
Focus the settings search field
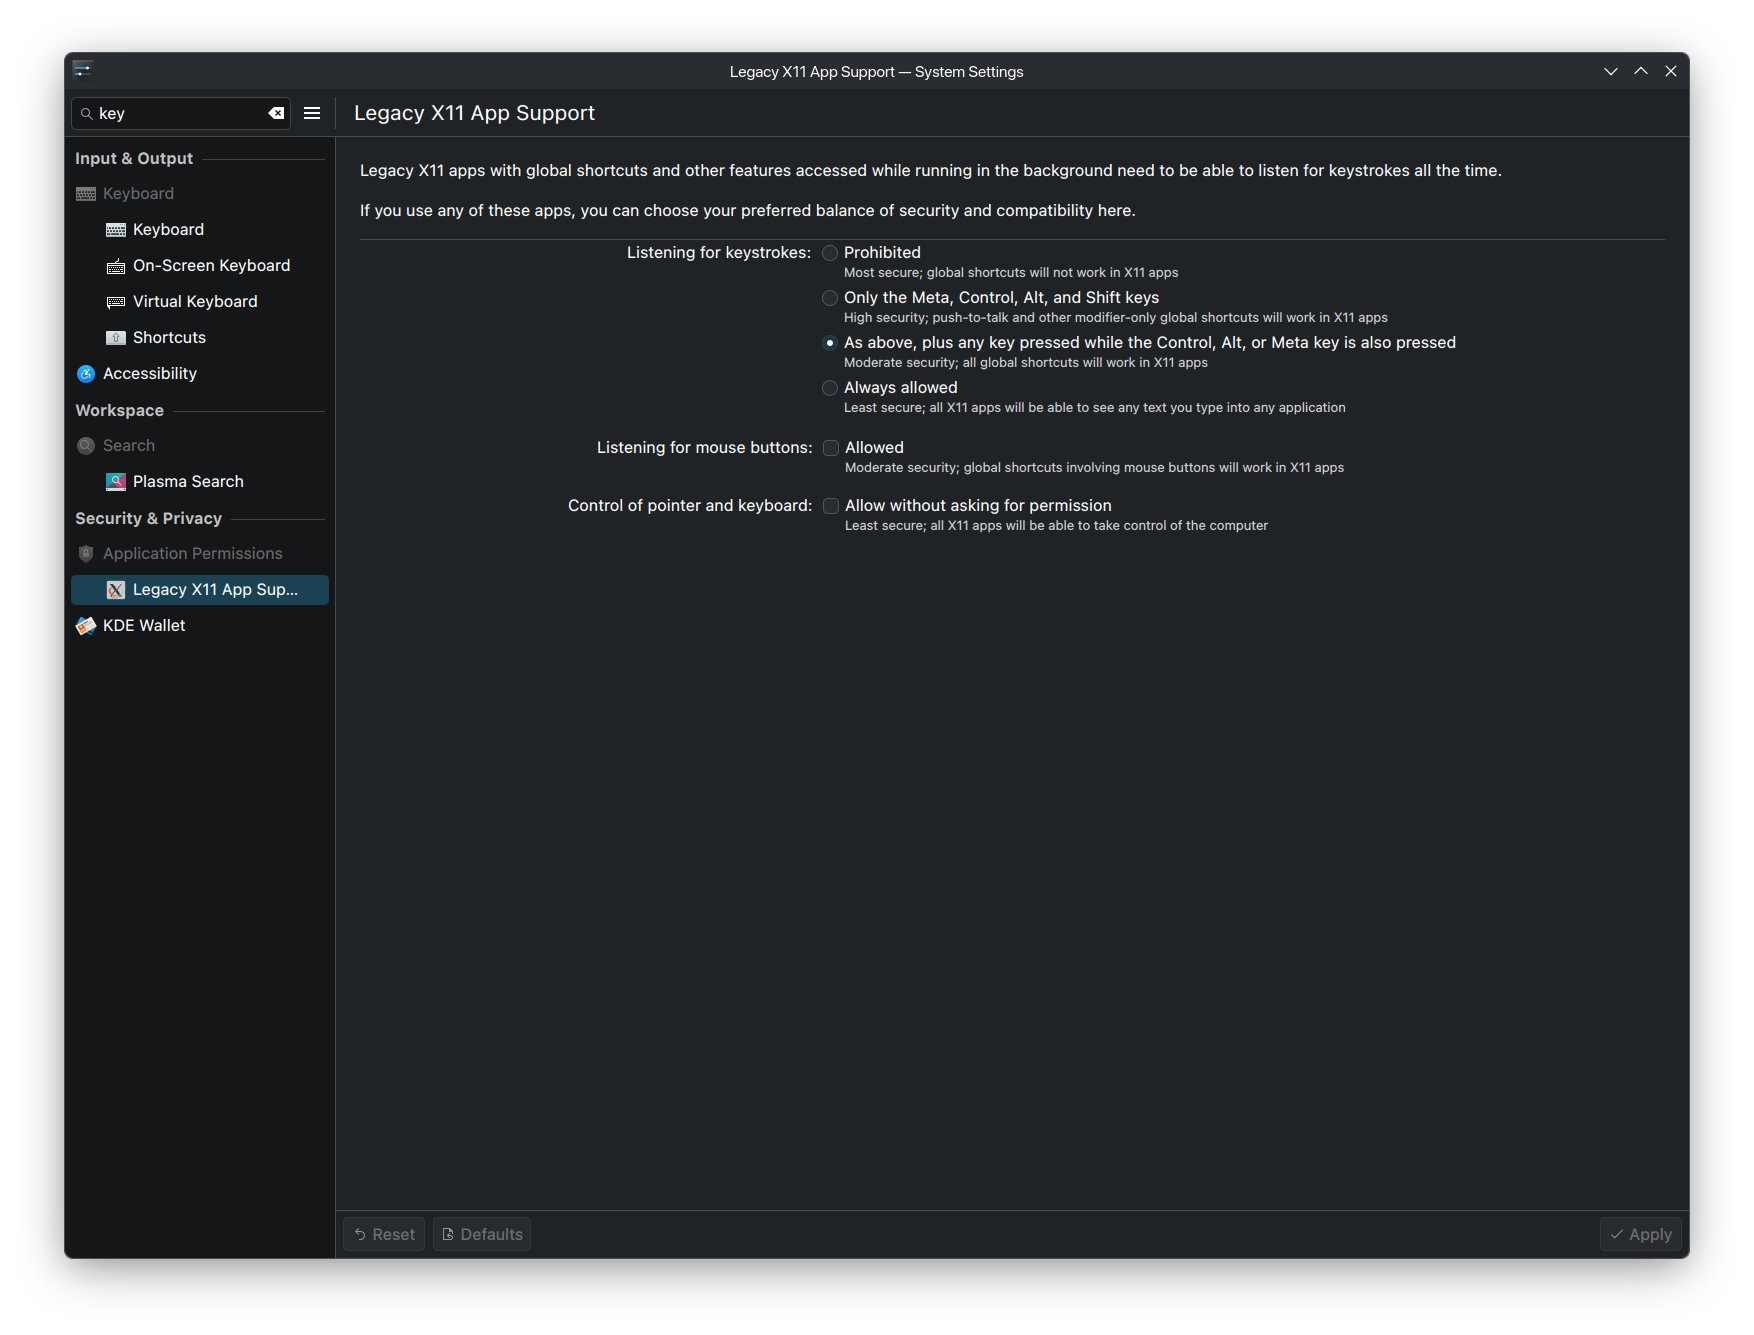[x=181, y=114]
